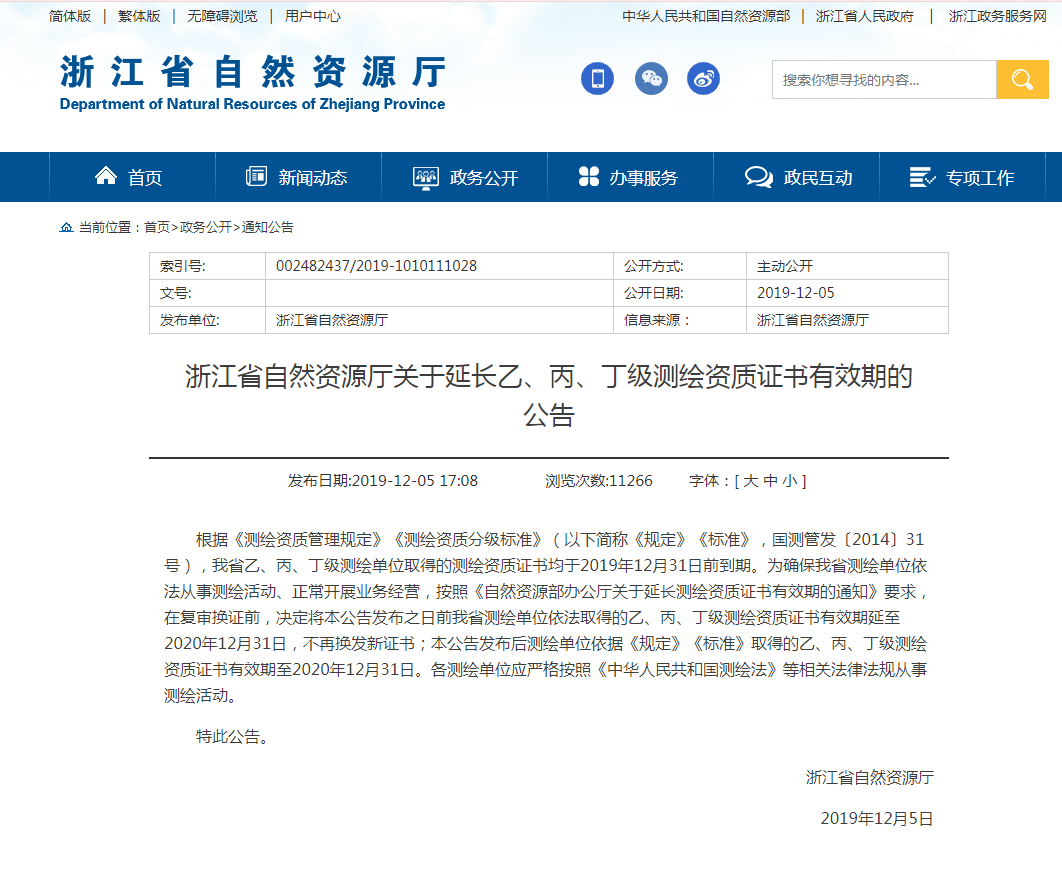Viewport: 1062px width, 871px height.
Task: Click the 文号: label cell
Action: [x=207, y=293]
